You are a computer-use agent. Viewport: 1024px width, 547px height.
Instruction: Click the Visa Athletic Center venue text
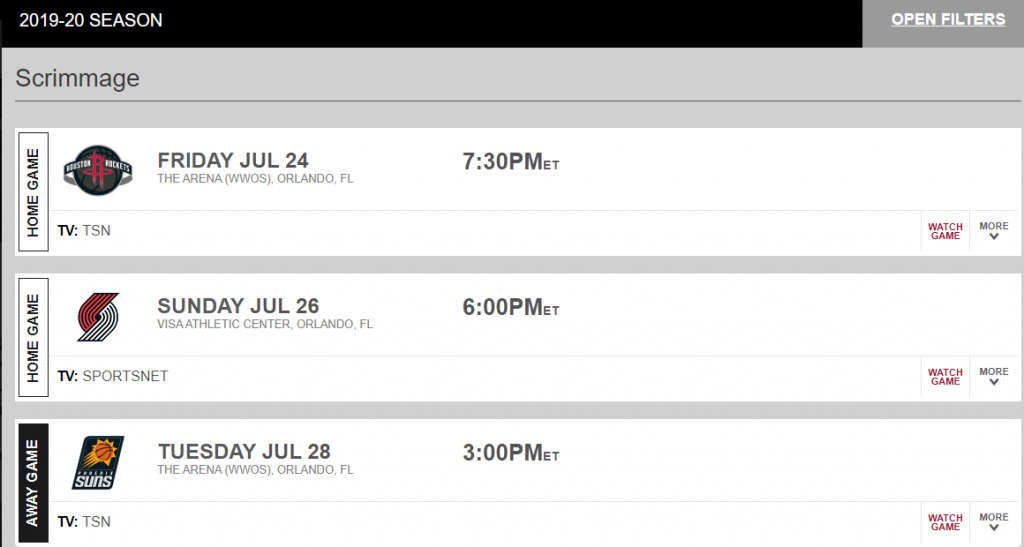265,324
